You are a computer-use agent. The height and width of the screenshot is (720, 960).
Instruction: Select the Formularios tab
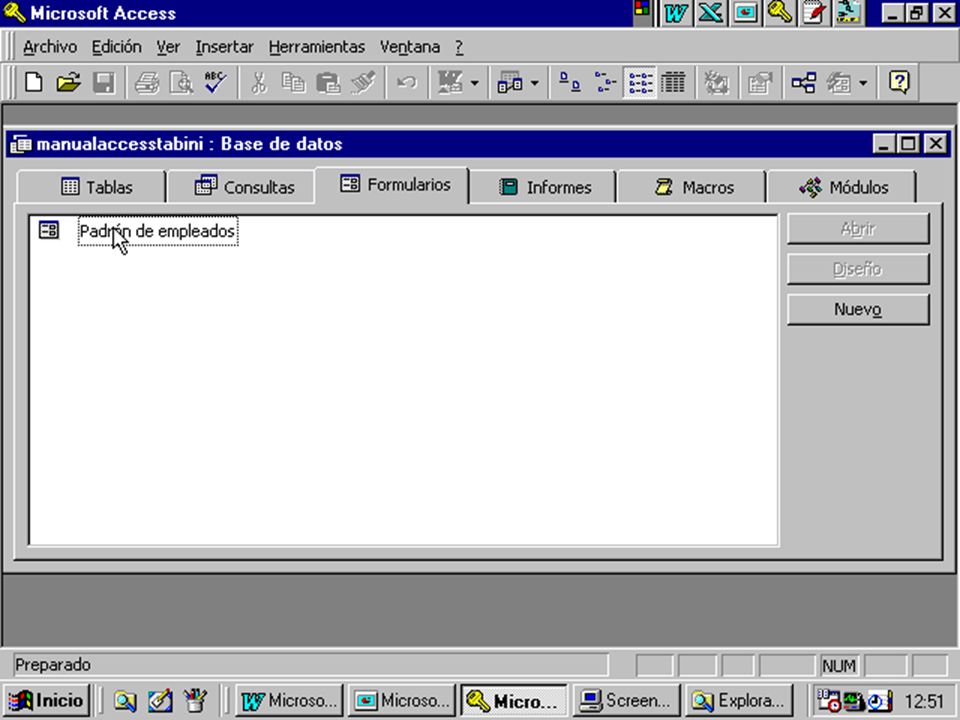pyautogui.click(x=392, y=185)
